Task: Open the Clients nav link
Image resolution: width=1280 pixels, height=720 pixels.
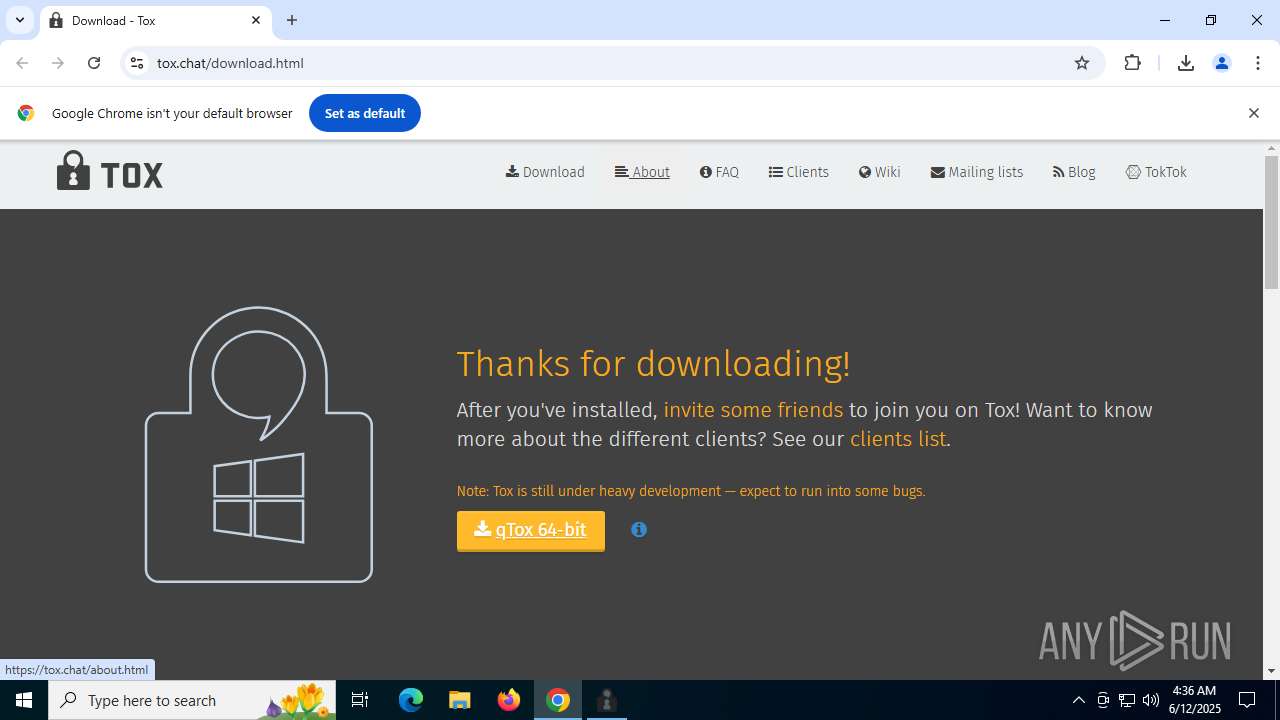Action: [x=798, y=172]
